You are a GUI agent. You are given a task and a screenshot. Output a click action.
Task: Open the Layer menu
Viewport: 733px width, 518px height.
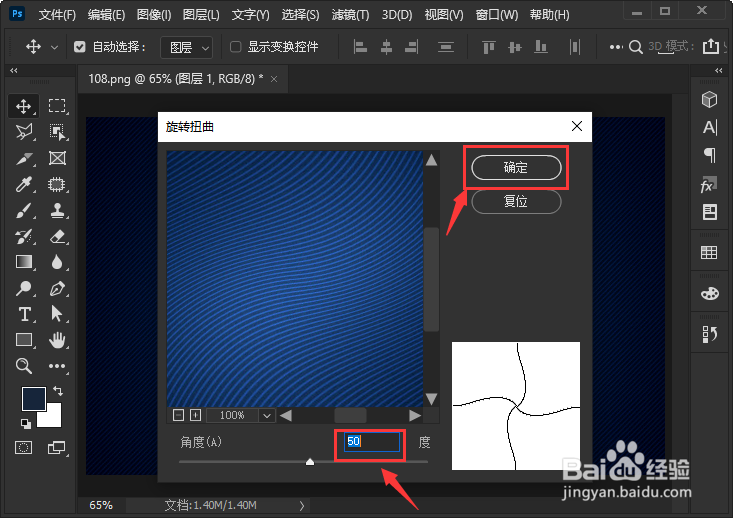point(201,15)
